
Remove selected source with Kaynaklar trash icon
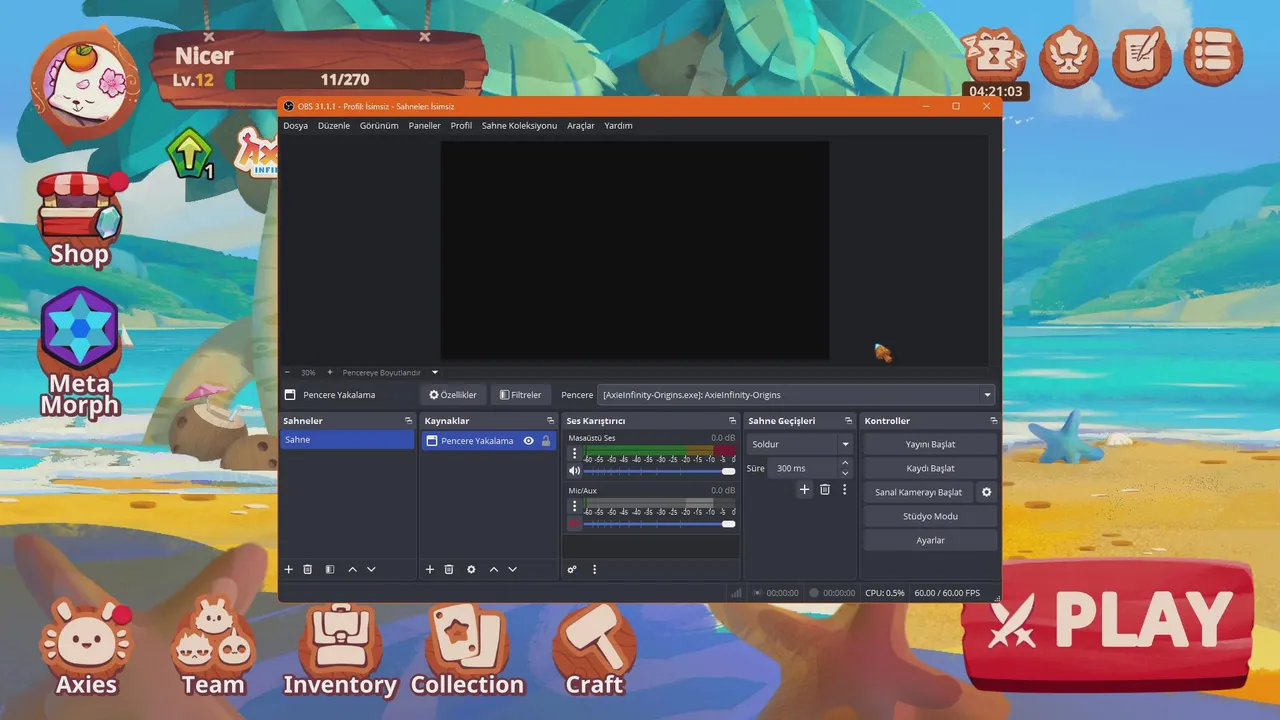tap(449, 569)
